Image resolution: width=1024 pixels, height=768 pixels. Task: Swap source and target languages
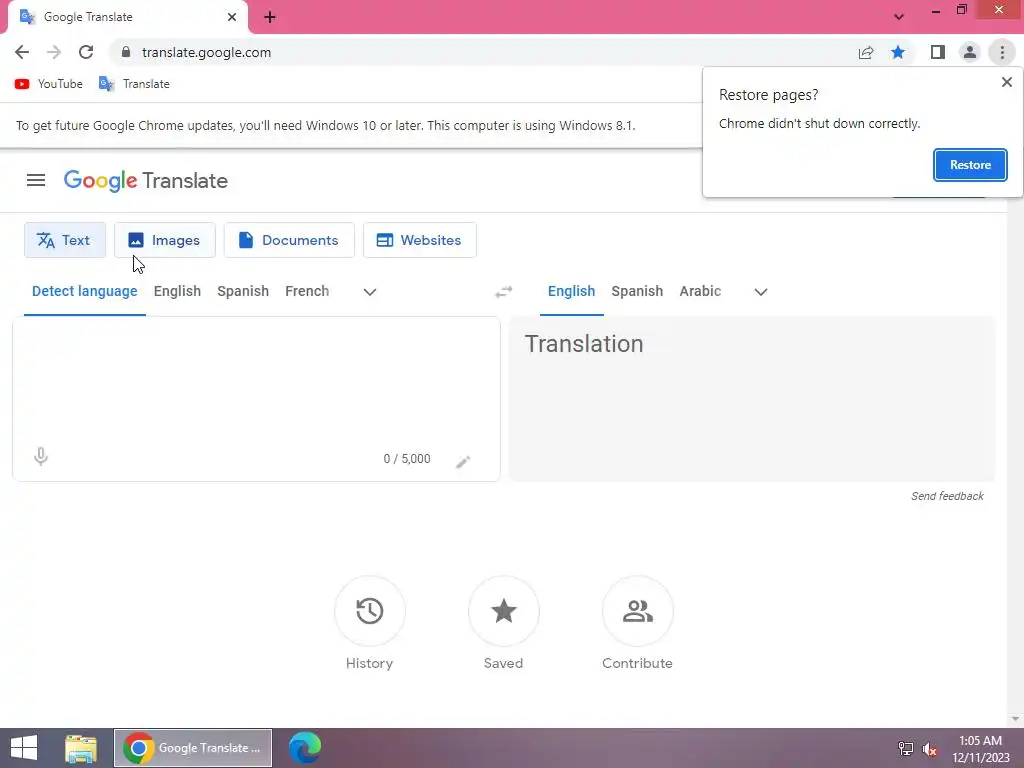pyautogui.click(x=504, y=292)
